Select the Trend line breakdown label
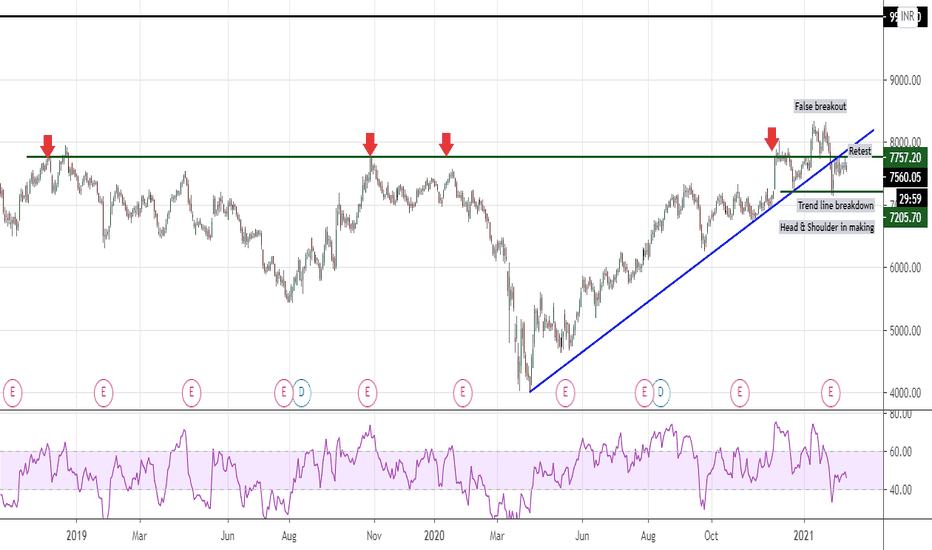Image resolution: width=932 pixels, height=550 pixels. [836, 205]
